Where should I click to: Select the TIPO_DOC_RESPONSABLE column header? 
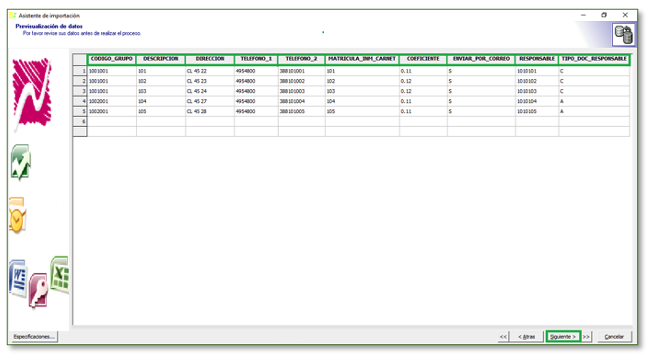pos(594,59)
